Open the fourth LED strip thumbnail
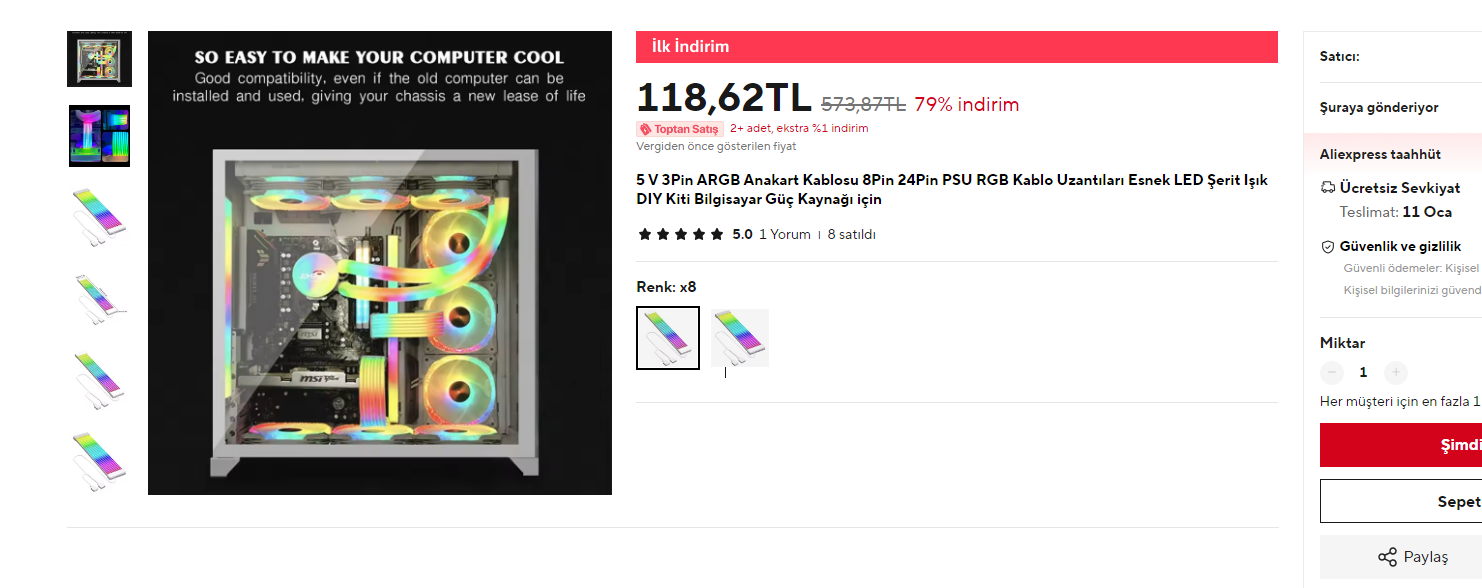The width and height of the screenshot is (1482, 588). (99, 298)
